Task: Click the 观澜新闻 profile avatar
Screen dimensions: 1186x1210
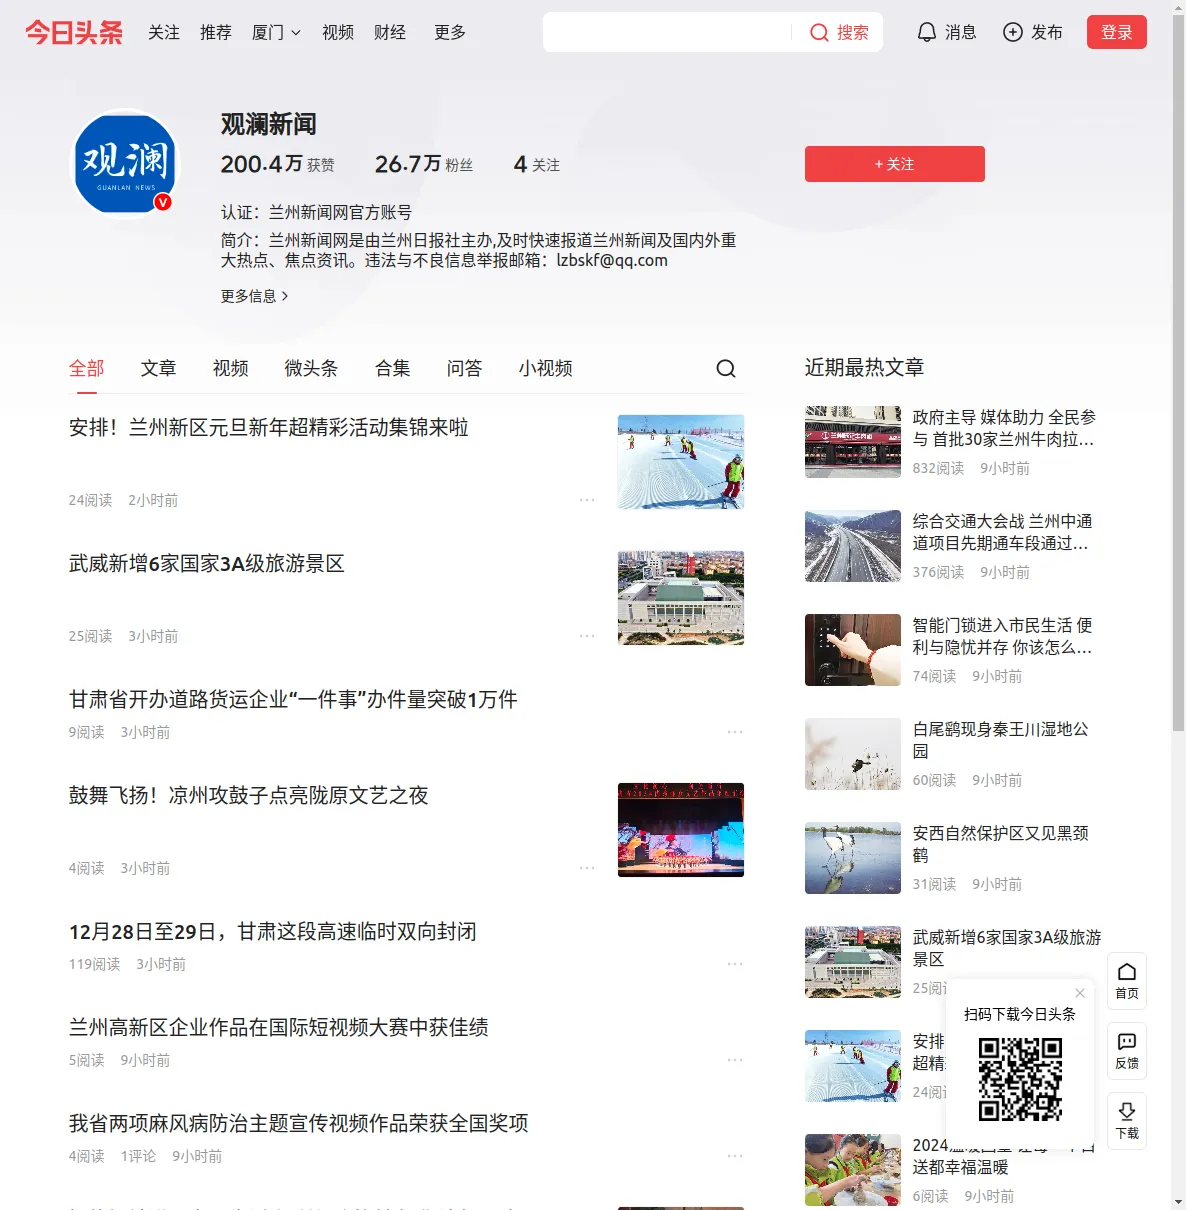Action: click(x=125, y=163)
